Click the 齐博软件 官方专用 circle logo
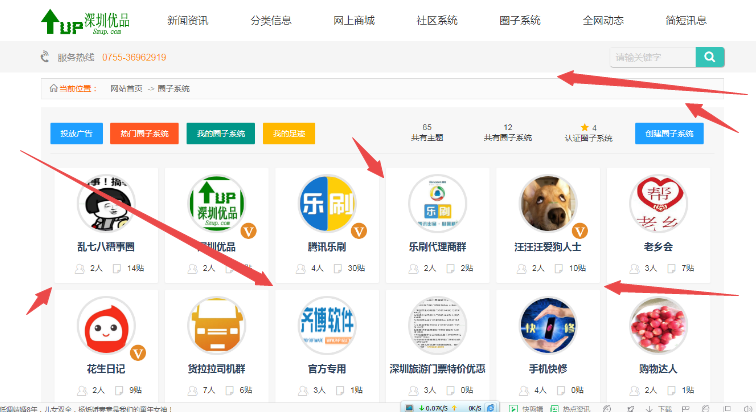The height and width of the screenshot is (412, 756). (x=327, y=327)
